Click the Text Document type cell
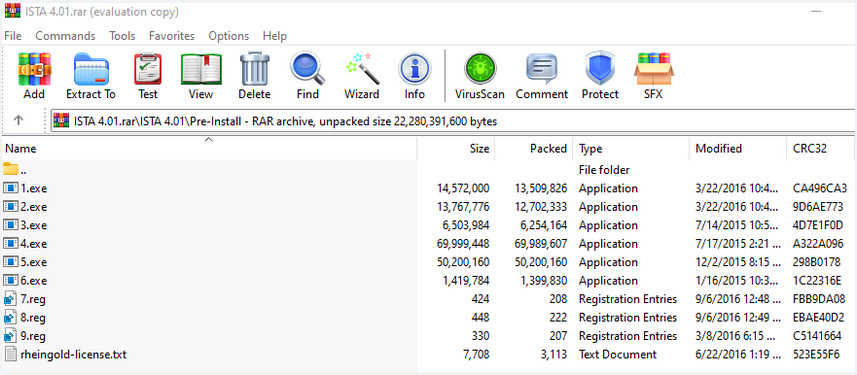Screen dimensions: 857x375 click(618, 354)
